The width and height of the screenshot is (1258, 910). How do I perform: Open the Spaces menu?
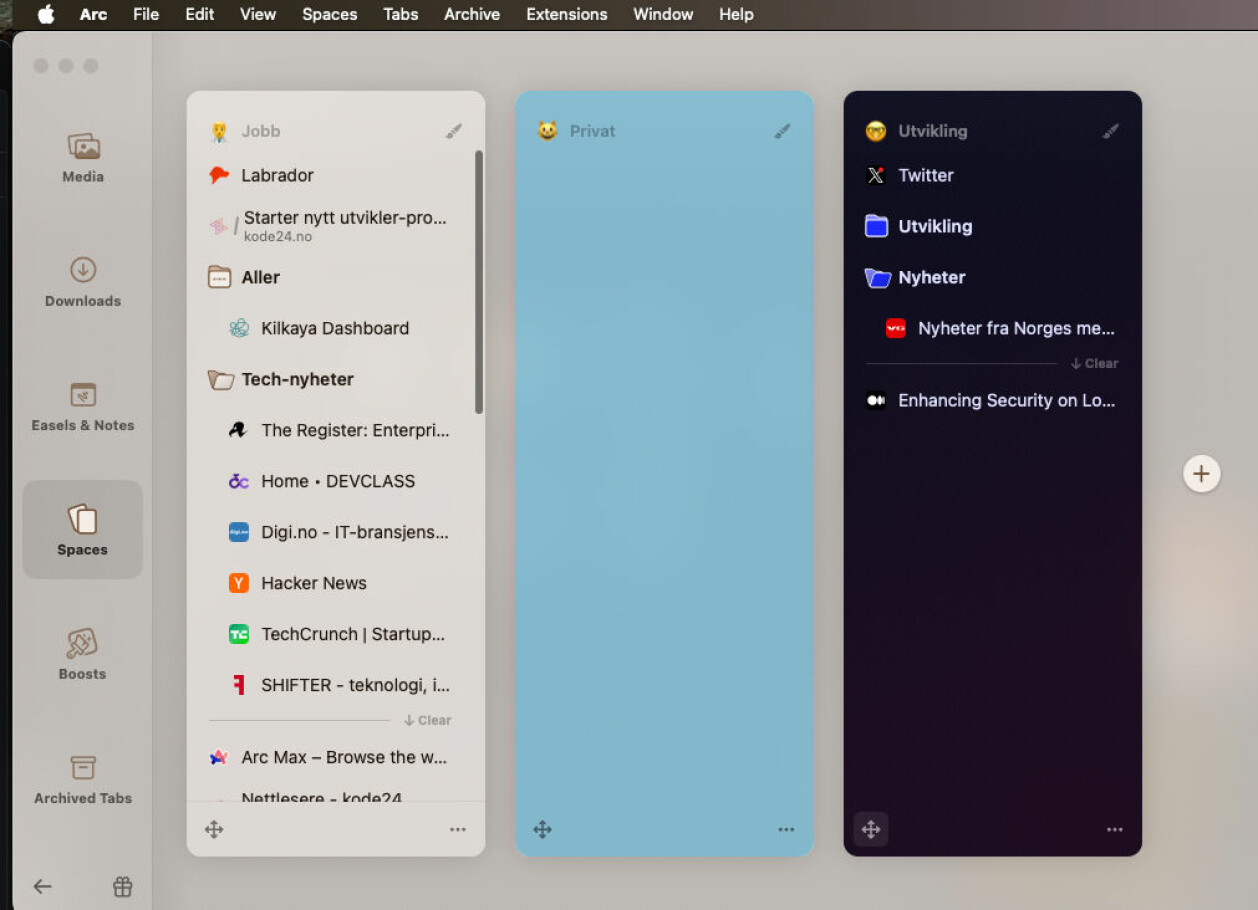(330, 14)
